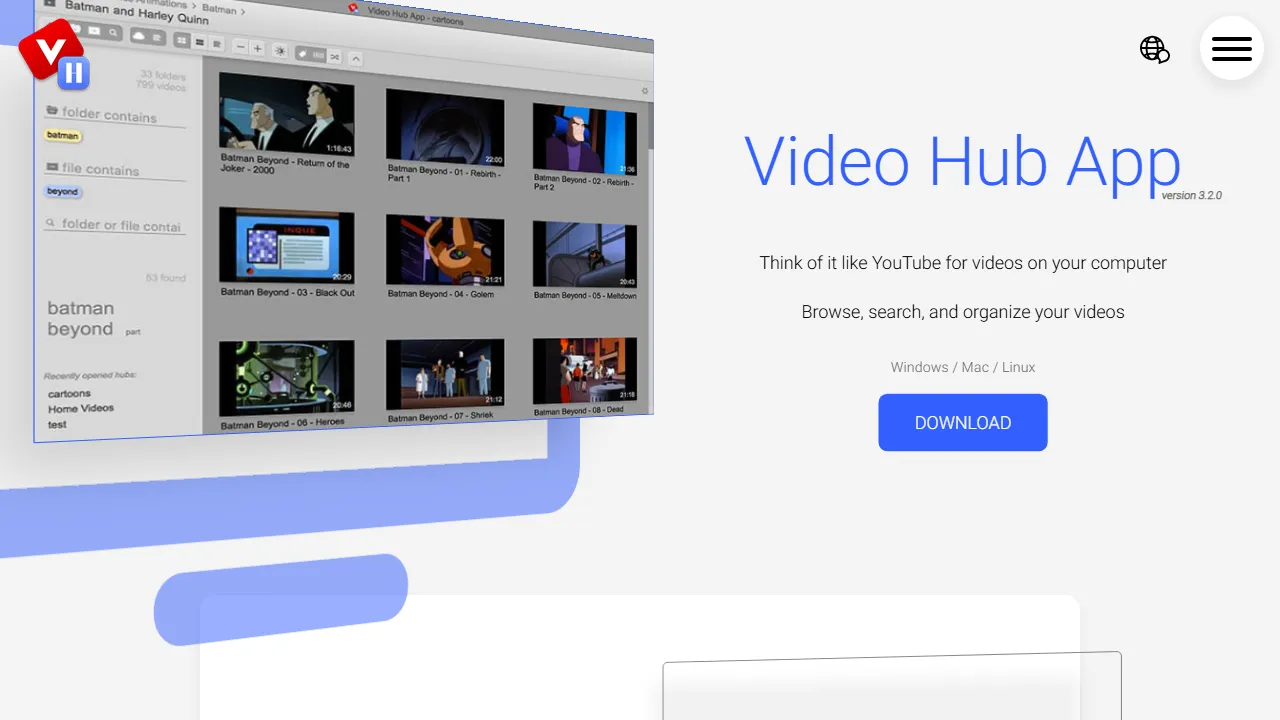Zoom out thumbnails with the minus icon
This screenshot has height=720, width=1280.
coord(240,47)
